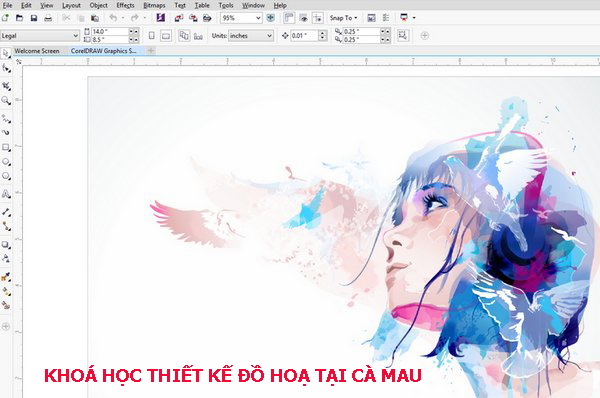Click the page height 8.5 field
The width and height of the screenshot is (600, 398).
(109, 39)
